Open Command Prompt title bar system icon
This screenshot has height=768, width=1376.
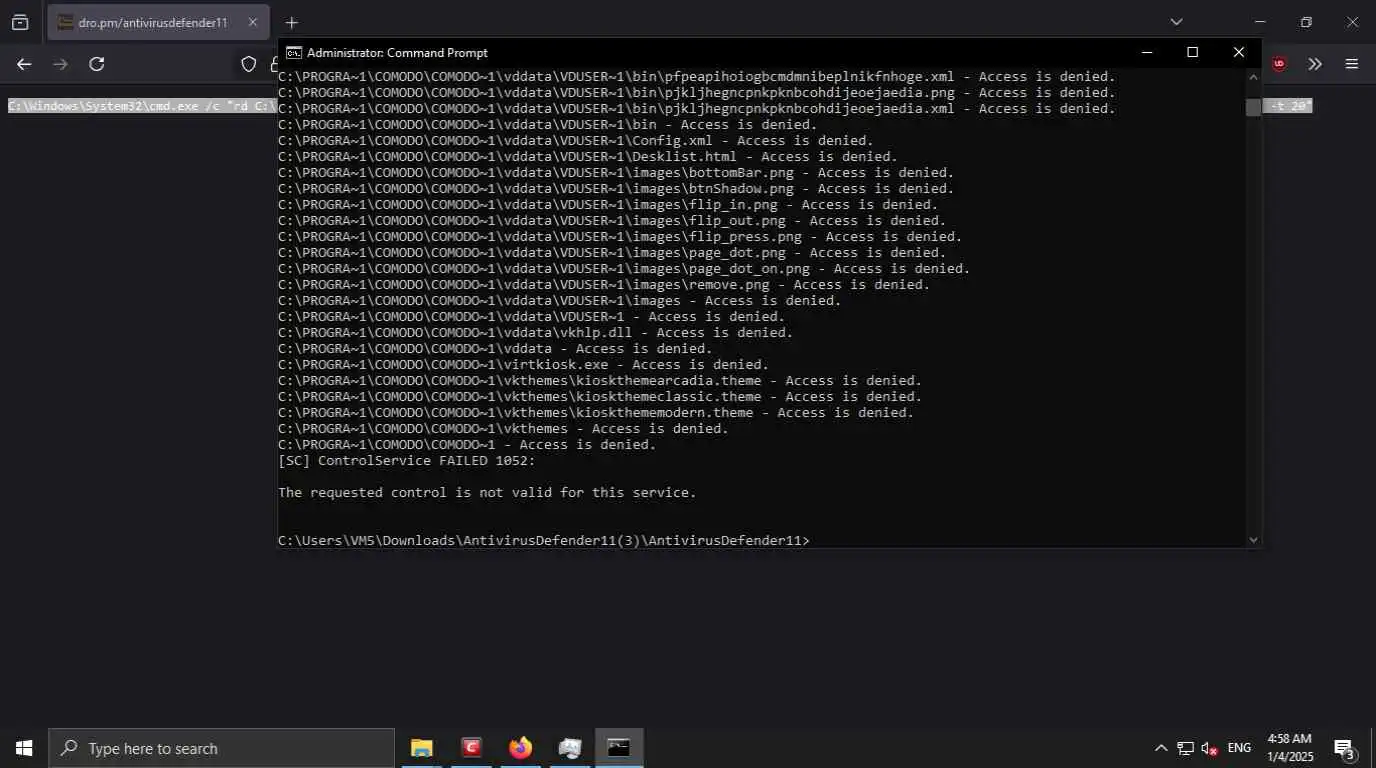[294, 53]
